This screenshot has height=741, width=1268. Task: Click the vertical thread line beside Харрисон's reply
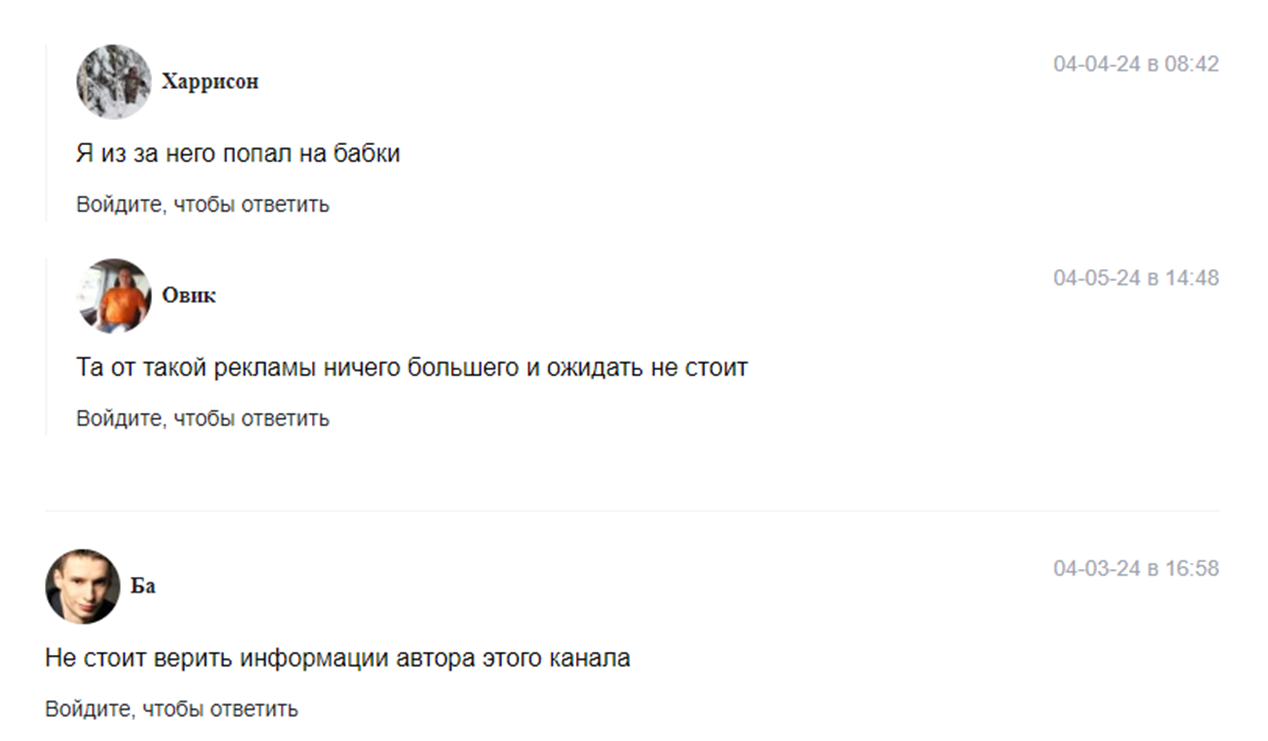[46, 132]
